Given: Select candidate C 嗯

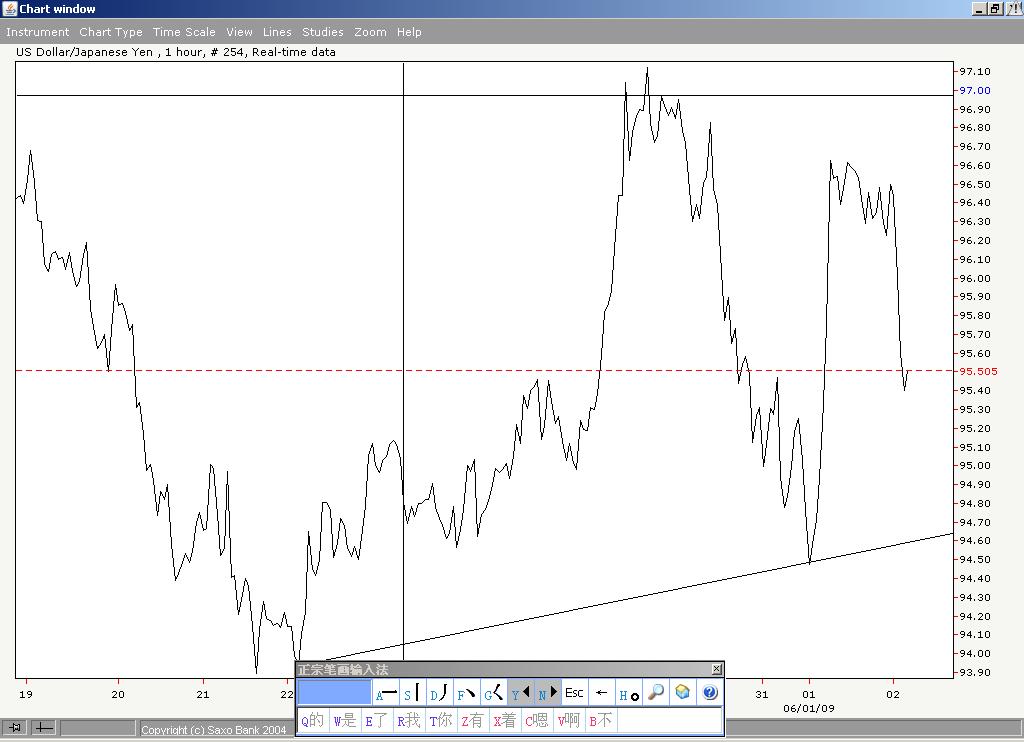Looking at the screenshot, I should tap(537, 720).
